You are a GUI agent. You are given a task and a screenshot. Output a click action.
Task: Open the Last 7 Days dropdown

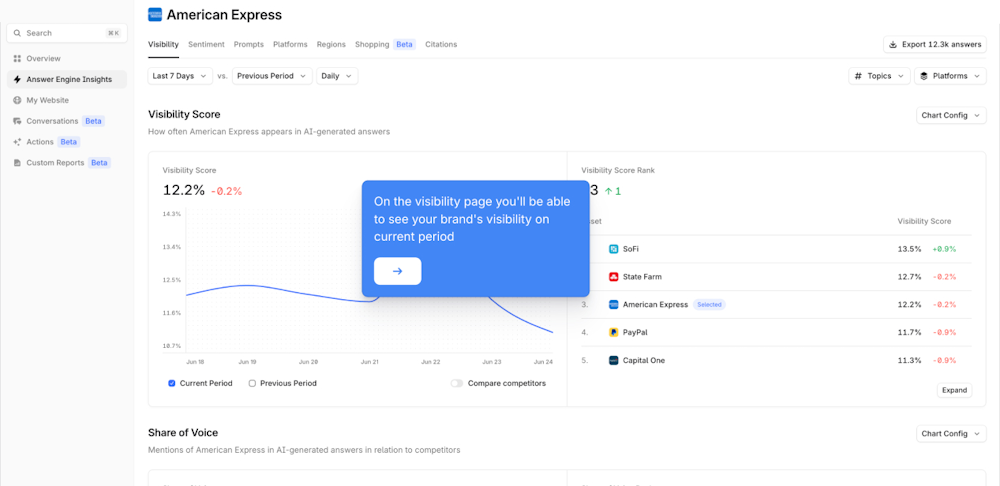click(180, 76)
